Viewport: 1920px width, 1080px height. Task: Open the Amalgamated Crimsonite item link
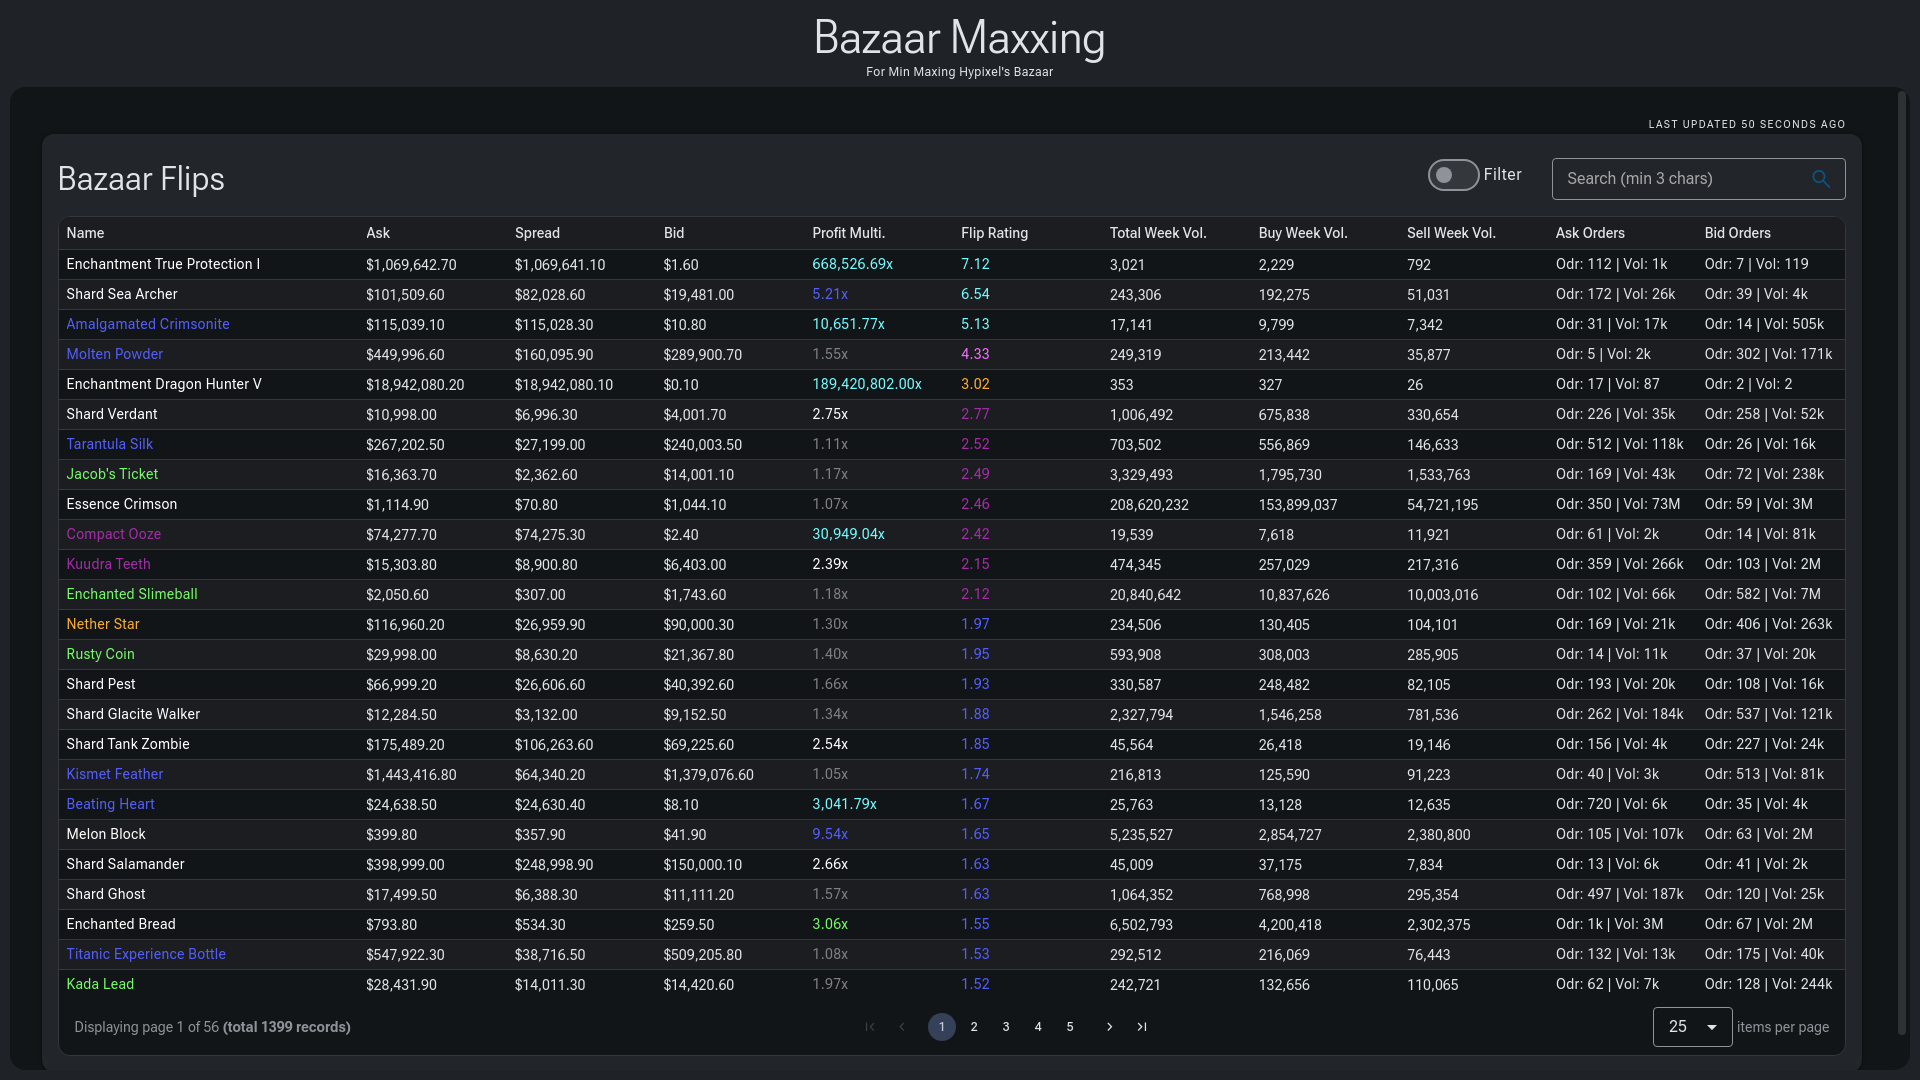(148, 324)
